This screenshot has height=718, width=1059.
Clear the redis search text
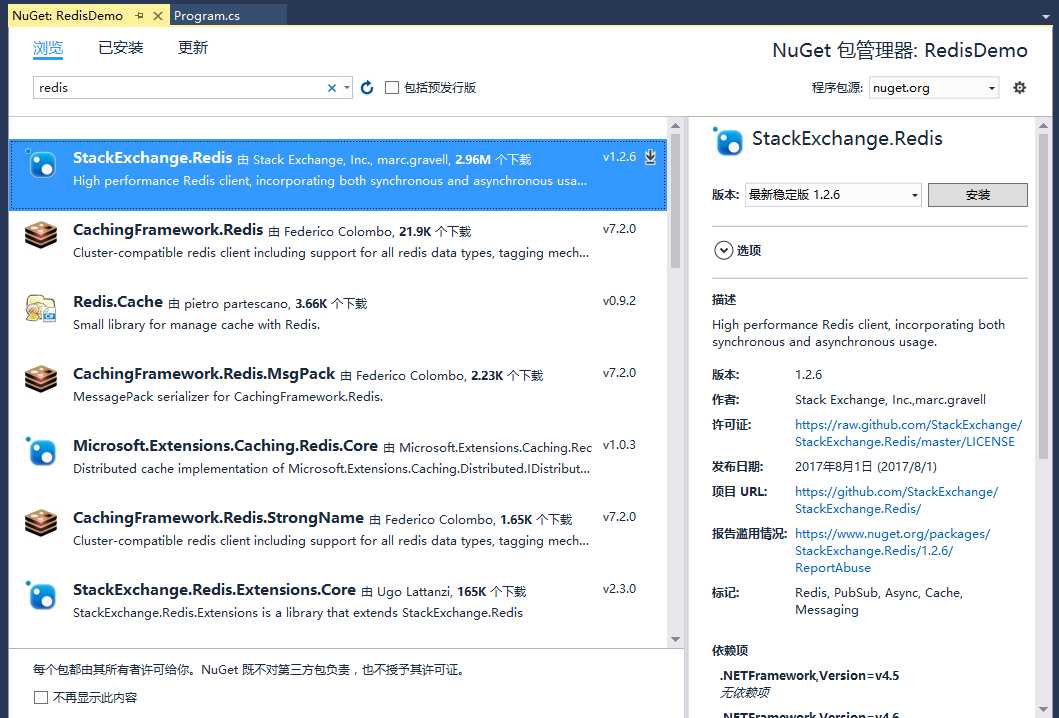332,88
